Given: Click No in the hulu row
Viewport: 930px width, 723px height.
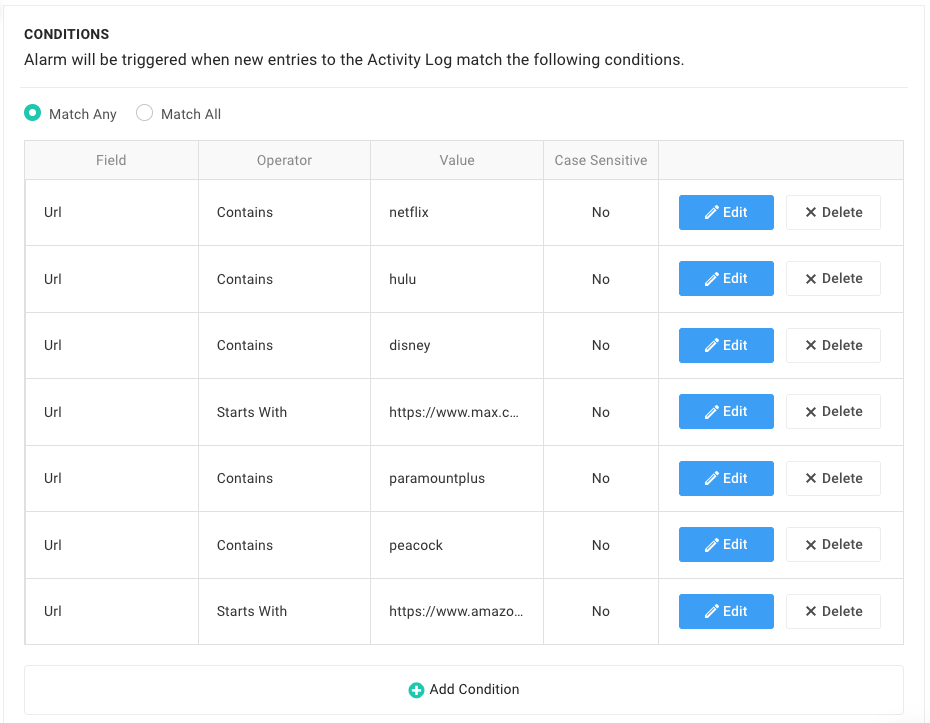Looking at the screenshot, I should [601, 279].
